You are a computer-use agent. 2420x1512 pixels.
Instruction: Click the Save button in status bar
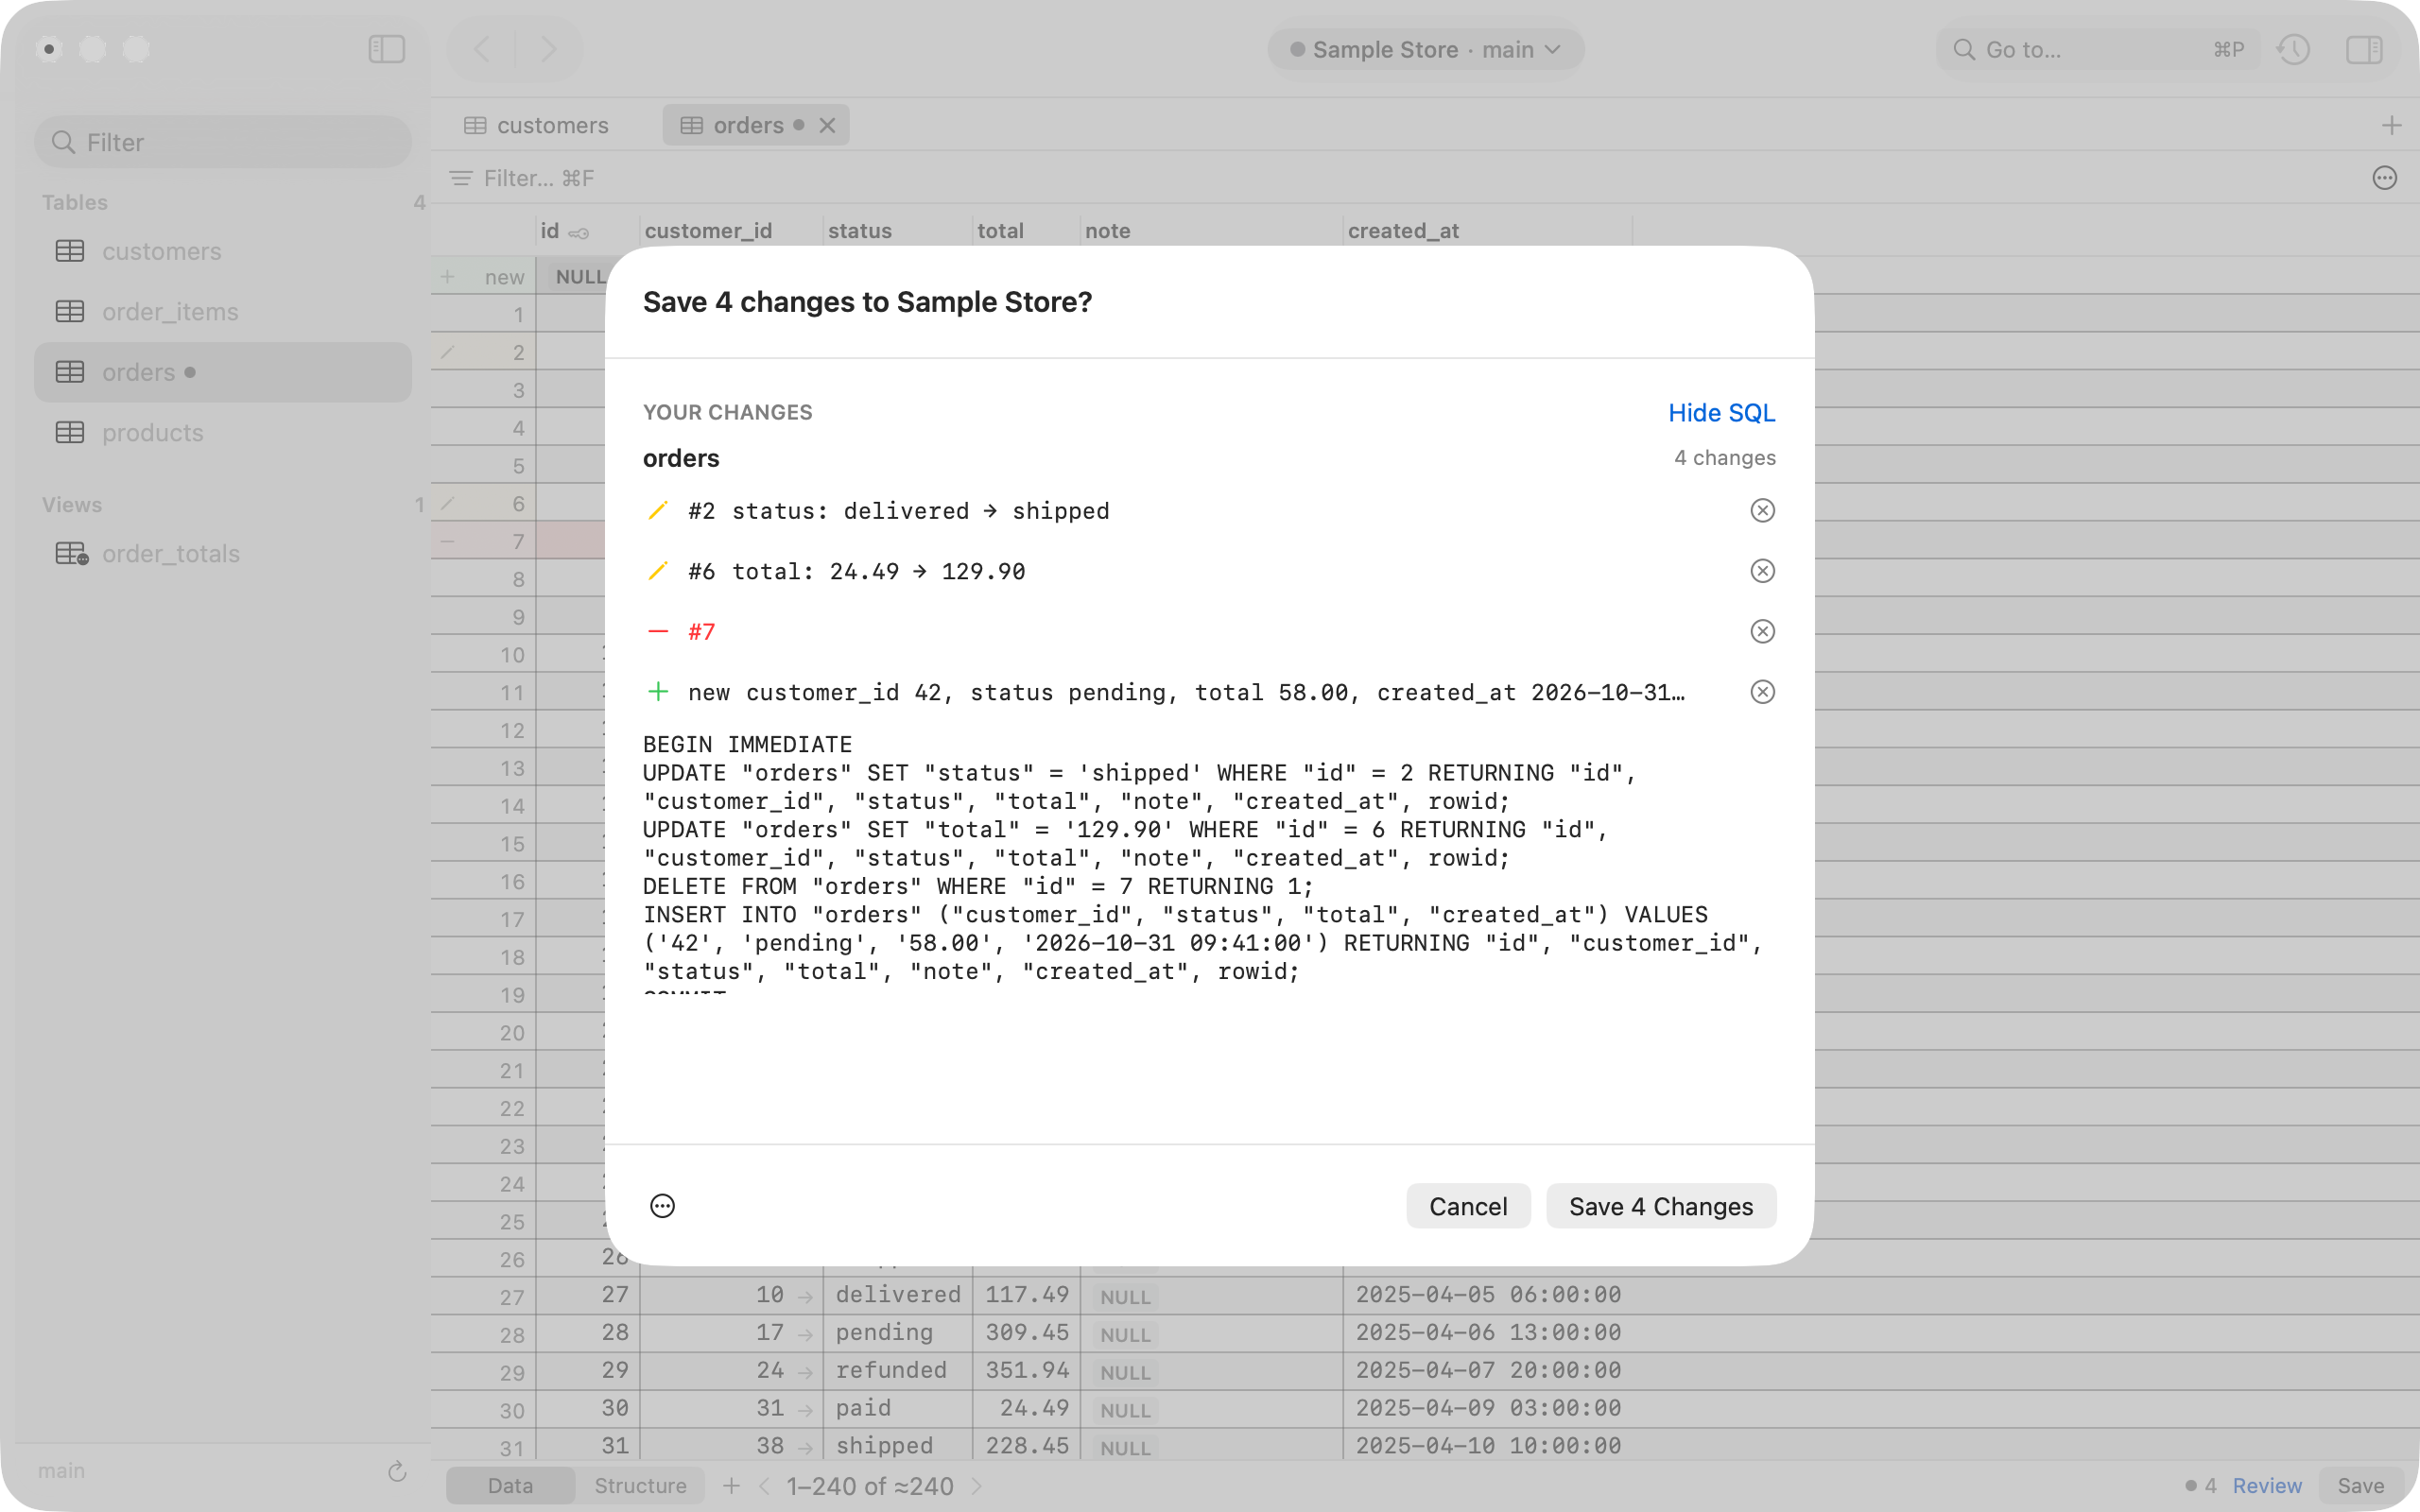click(2360, 1486)
